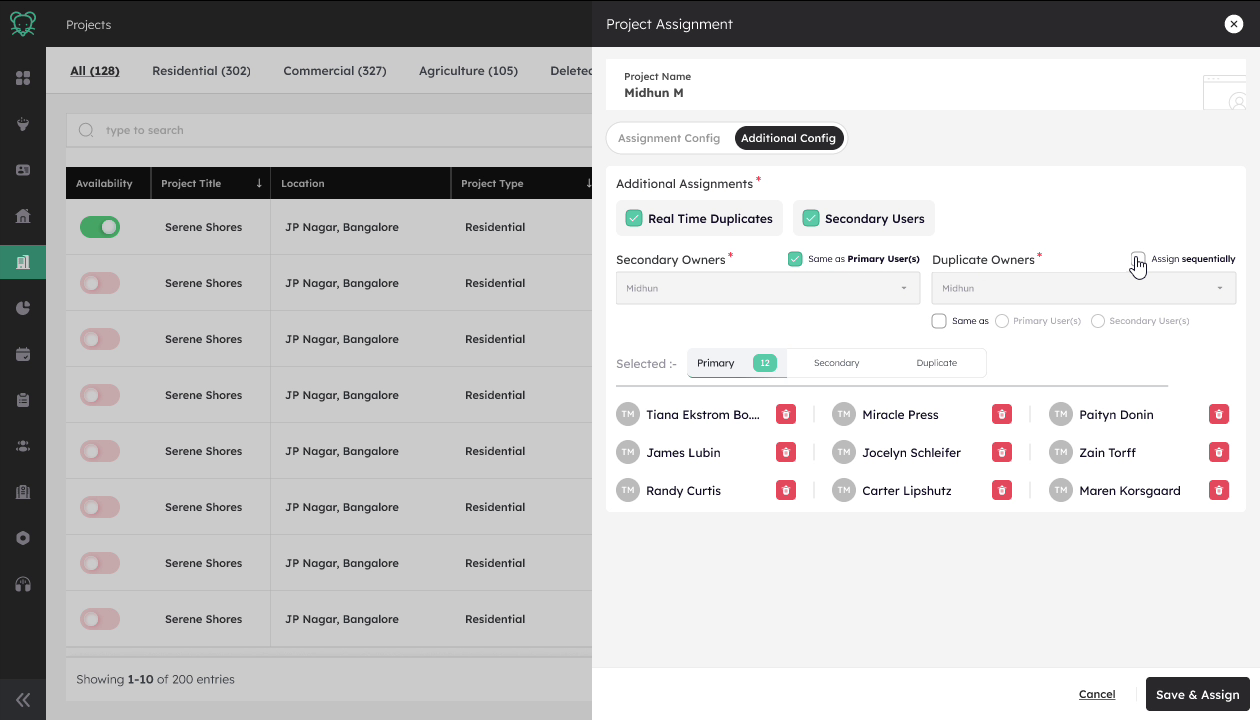Sort by Project Type arrow
1260x720 pixels.
click(x=589, y=183)
